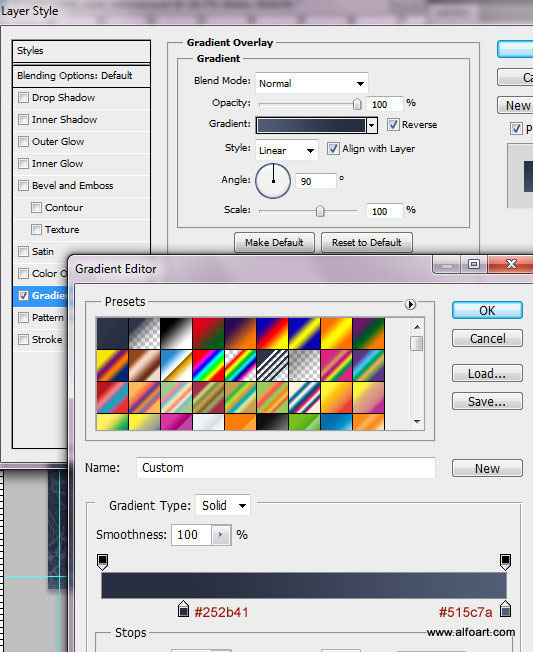Click the Angle value field

point(316,181)
